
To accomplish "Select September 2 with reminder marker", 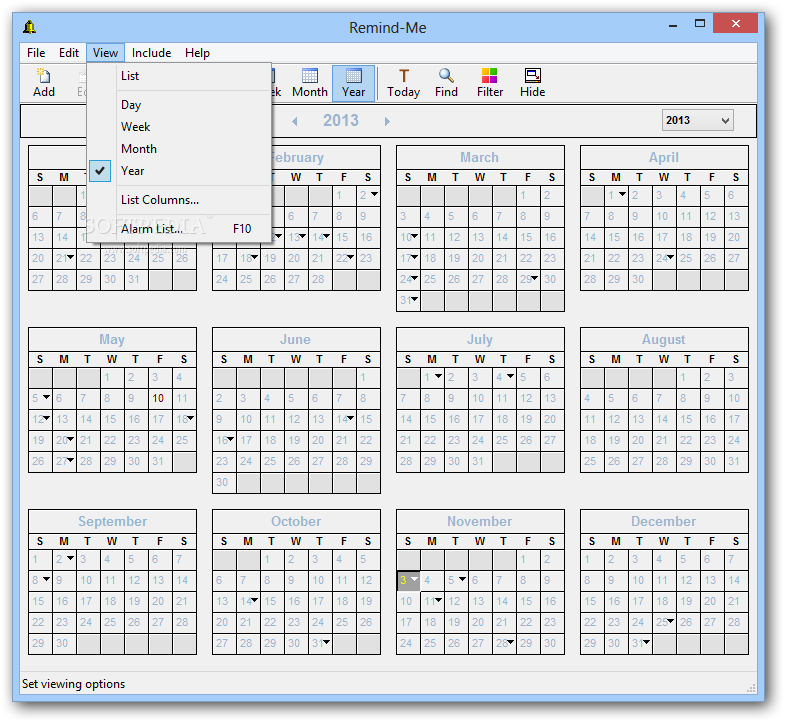I will click(64, 559).
